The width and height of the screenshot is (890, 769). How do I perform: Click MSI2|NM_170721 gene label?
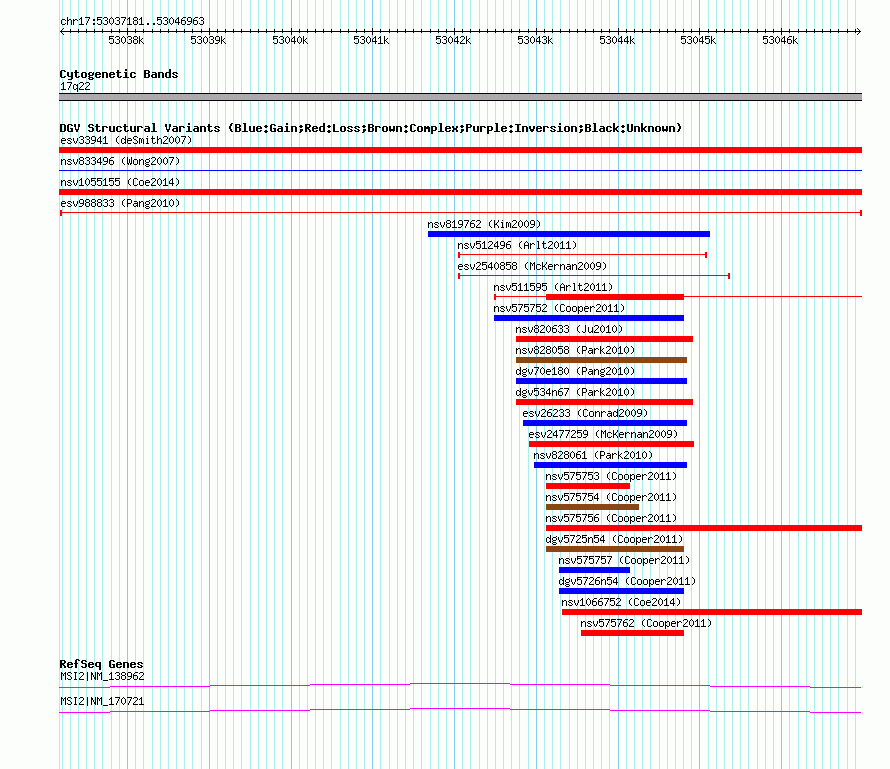[102, 701]
